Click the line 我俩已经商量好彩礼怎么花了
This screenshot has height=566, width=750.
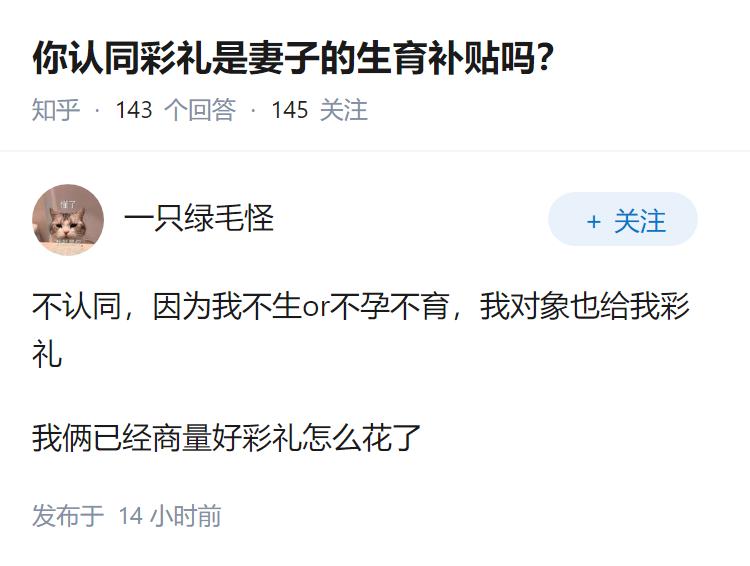[226, 437]
